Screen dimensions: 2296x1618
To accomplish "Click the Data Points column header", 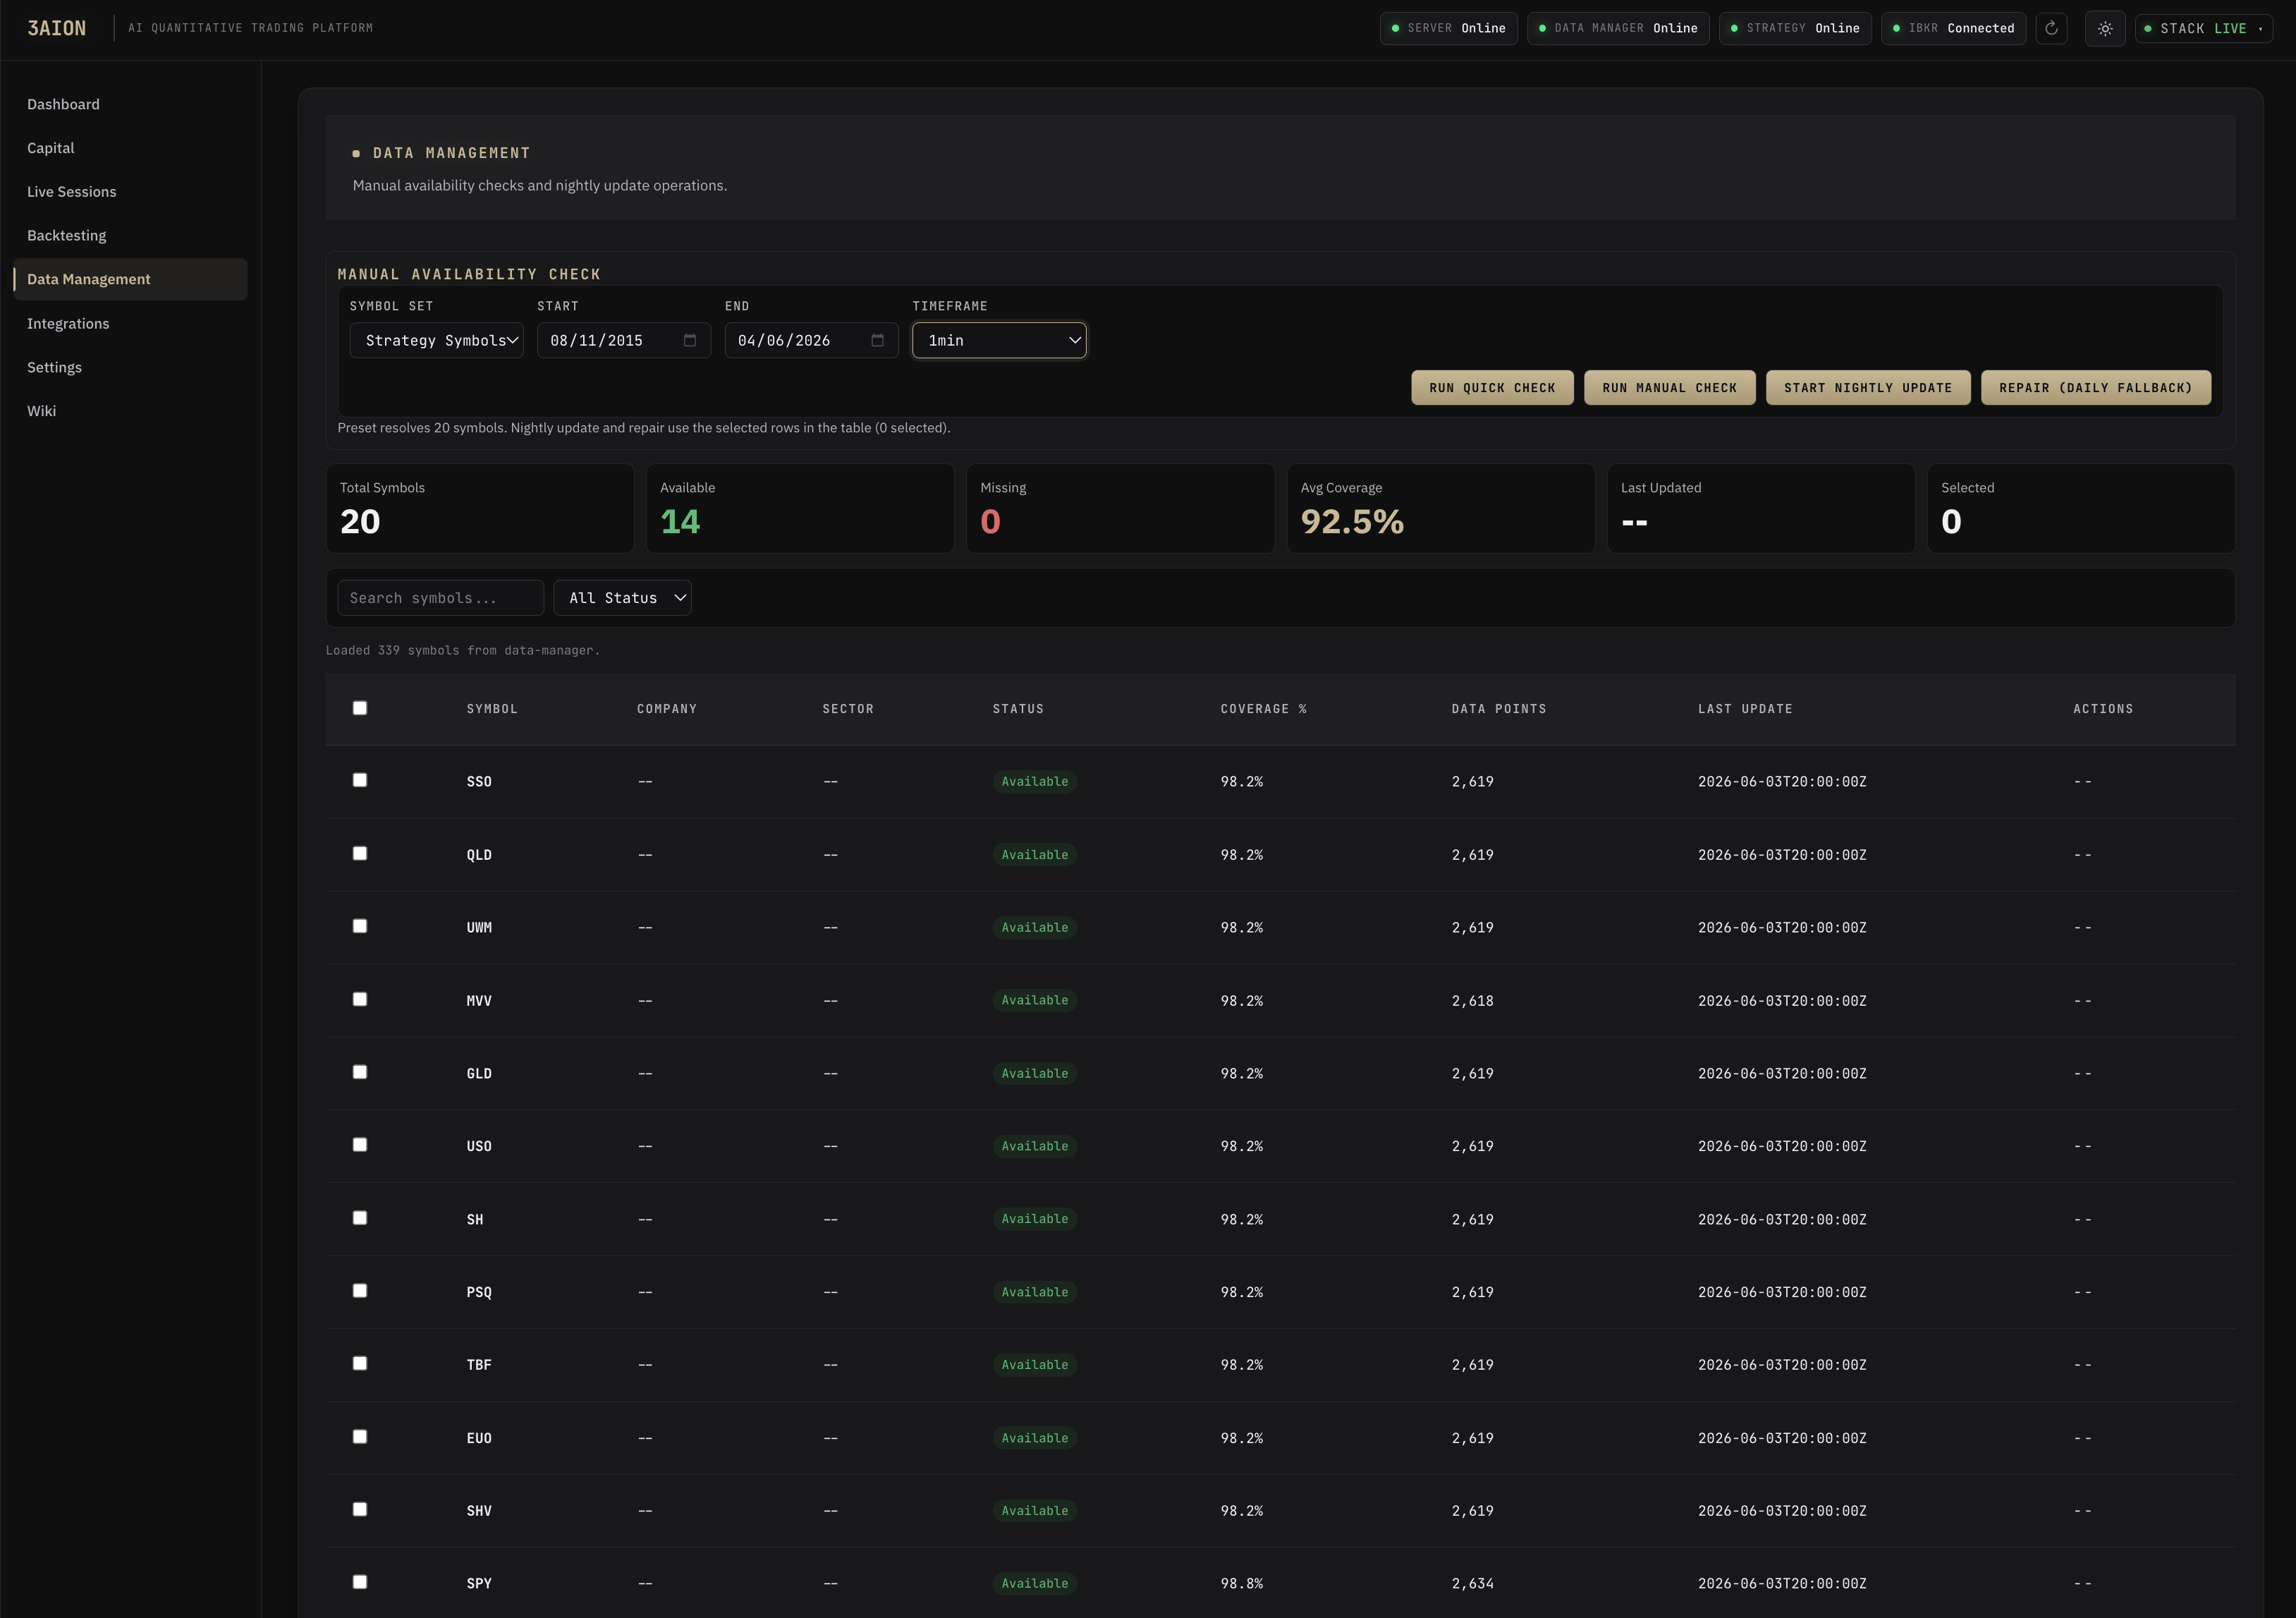I will [1499, 709].
